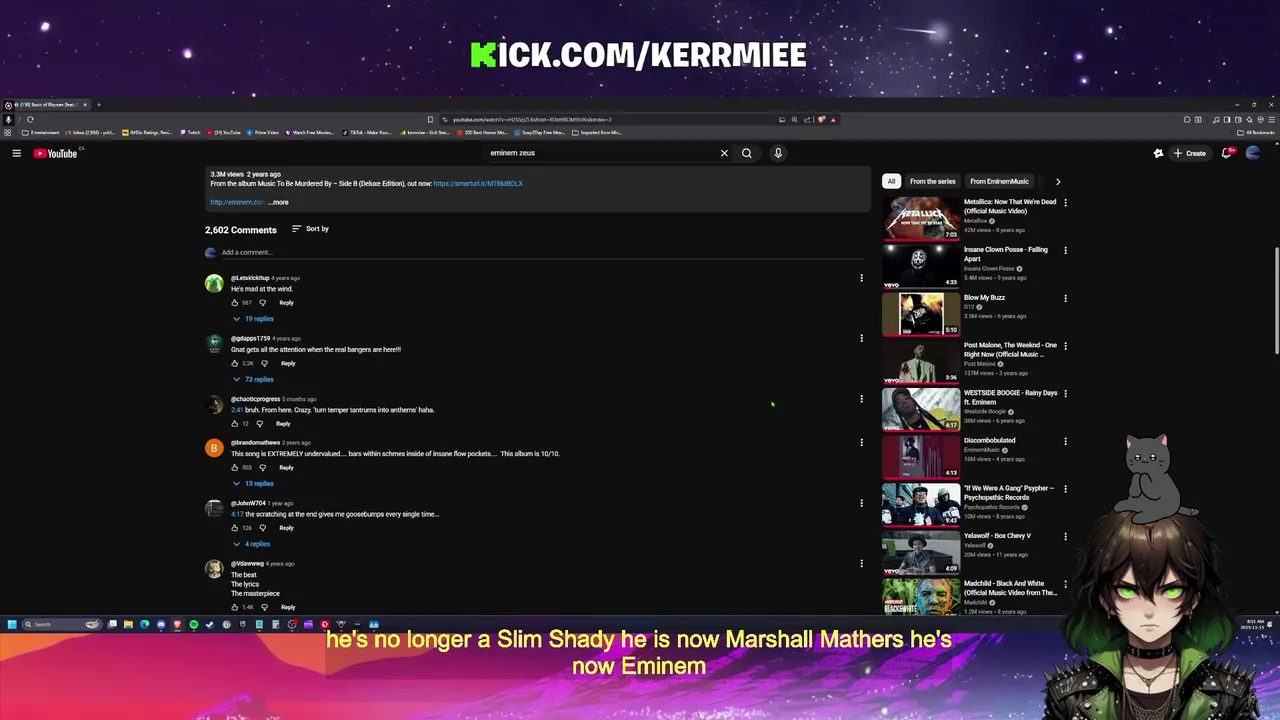Expand 73 replies under @gdapps1759
Screen dimensions: 1280x720
pyautogui.click(x=253, y=380)
